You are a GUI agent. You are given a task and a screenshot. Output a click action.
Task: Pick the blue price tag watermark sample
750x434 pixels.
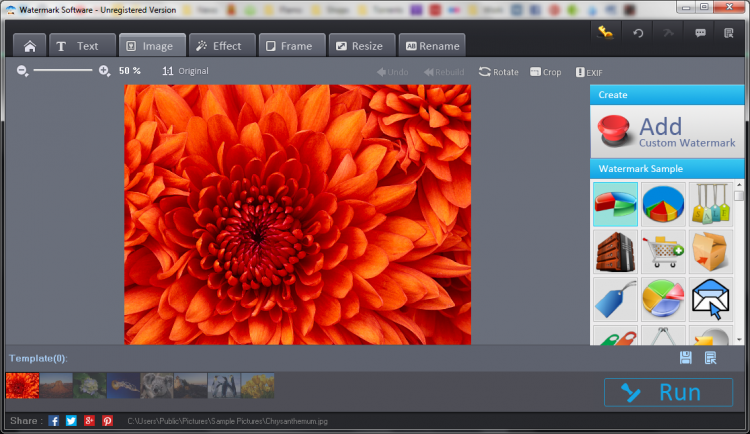coord(614,297)
